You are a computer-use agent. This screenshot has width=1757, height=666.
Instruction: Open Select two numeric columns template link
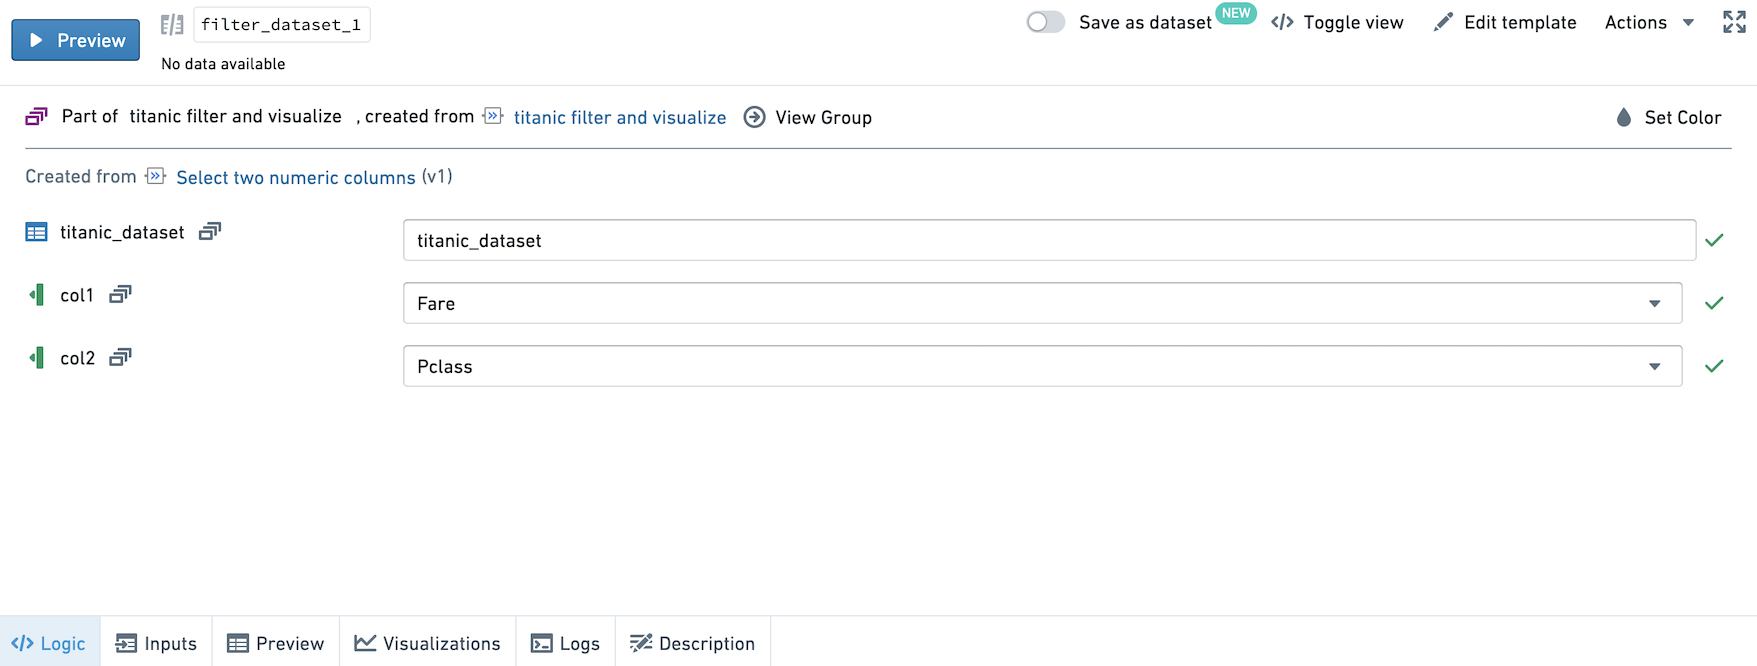pyautogui.click(x=296, y=177)
